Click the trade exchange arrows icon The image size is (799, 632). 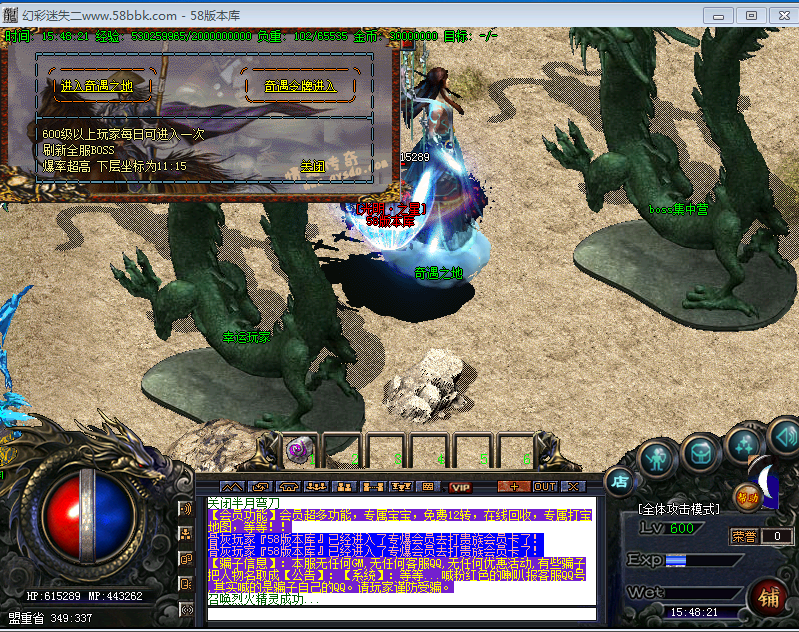click(260, 487)
